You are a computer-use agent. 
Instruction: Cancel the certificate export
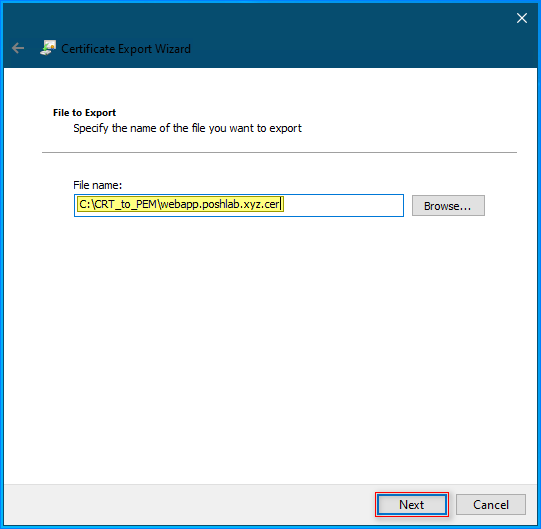pyautogui.click(x=491, y=504)
